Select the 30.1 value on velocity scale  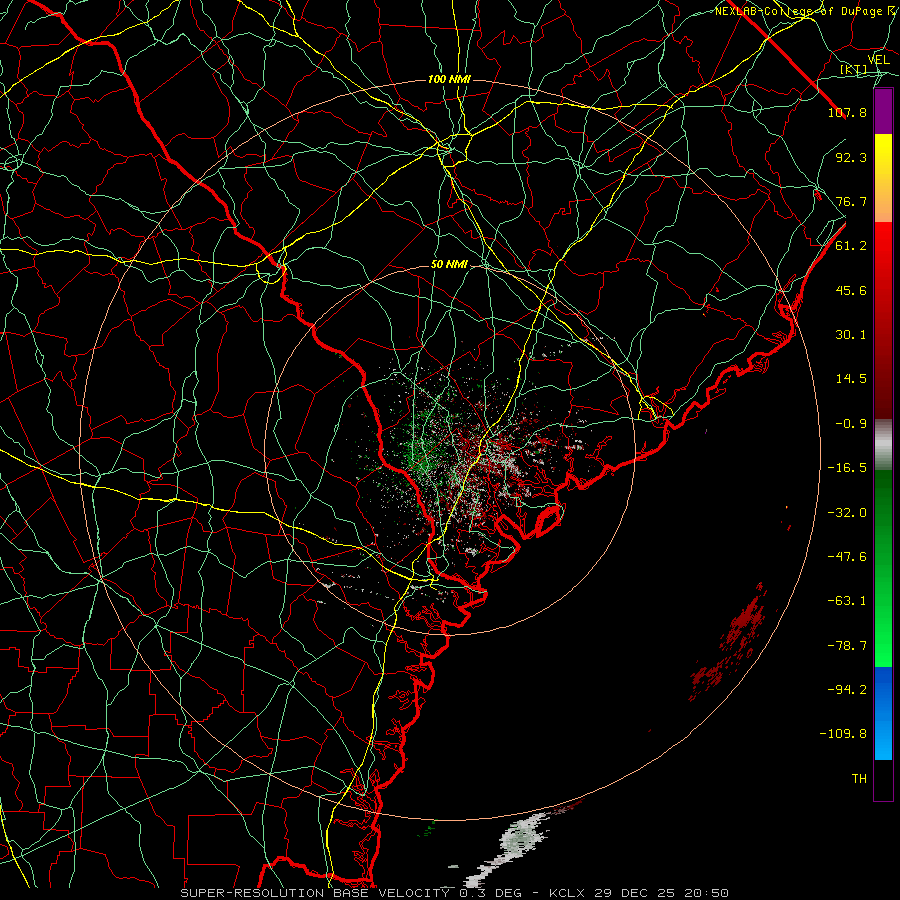coord(851,335)
